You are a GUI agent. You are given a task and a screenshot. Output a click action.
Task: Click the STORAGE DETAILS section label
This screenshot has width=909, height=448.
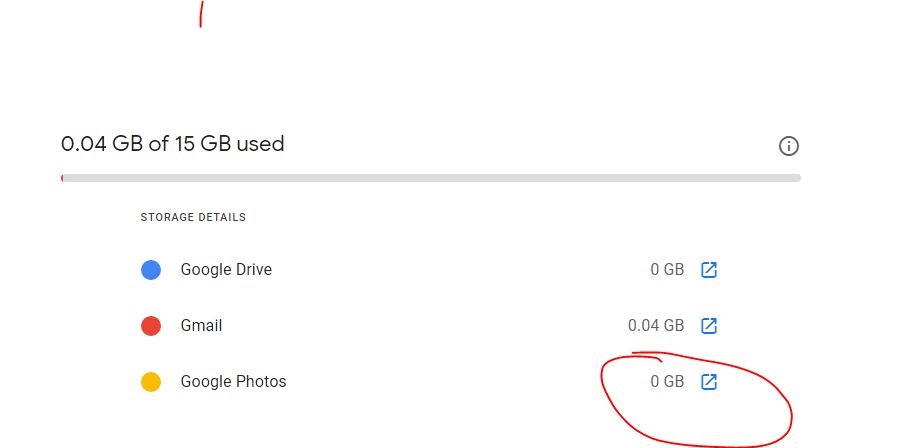pos(193,217)
